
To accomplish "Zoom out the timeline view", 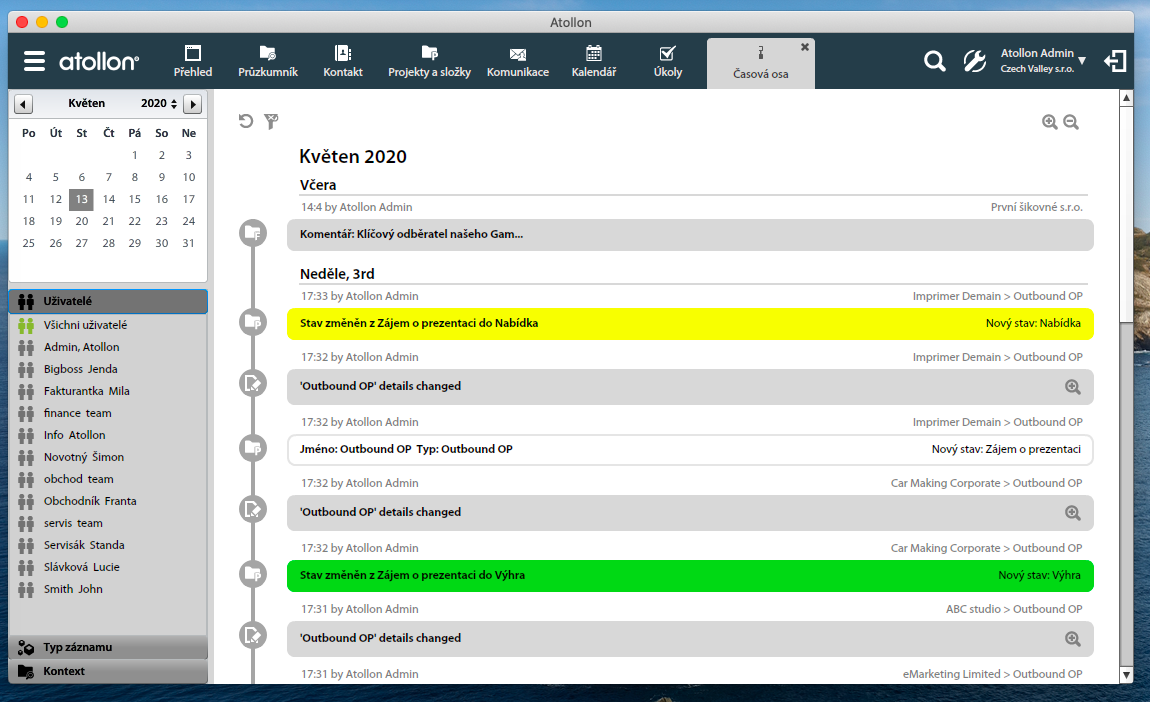I will (1071, 122).
